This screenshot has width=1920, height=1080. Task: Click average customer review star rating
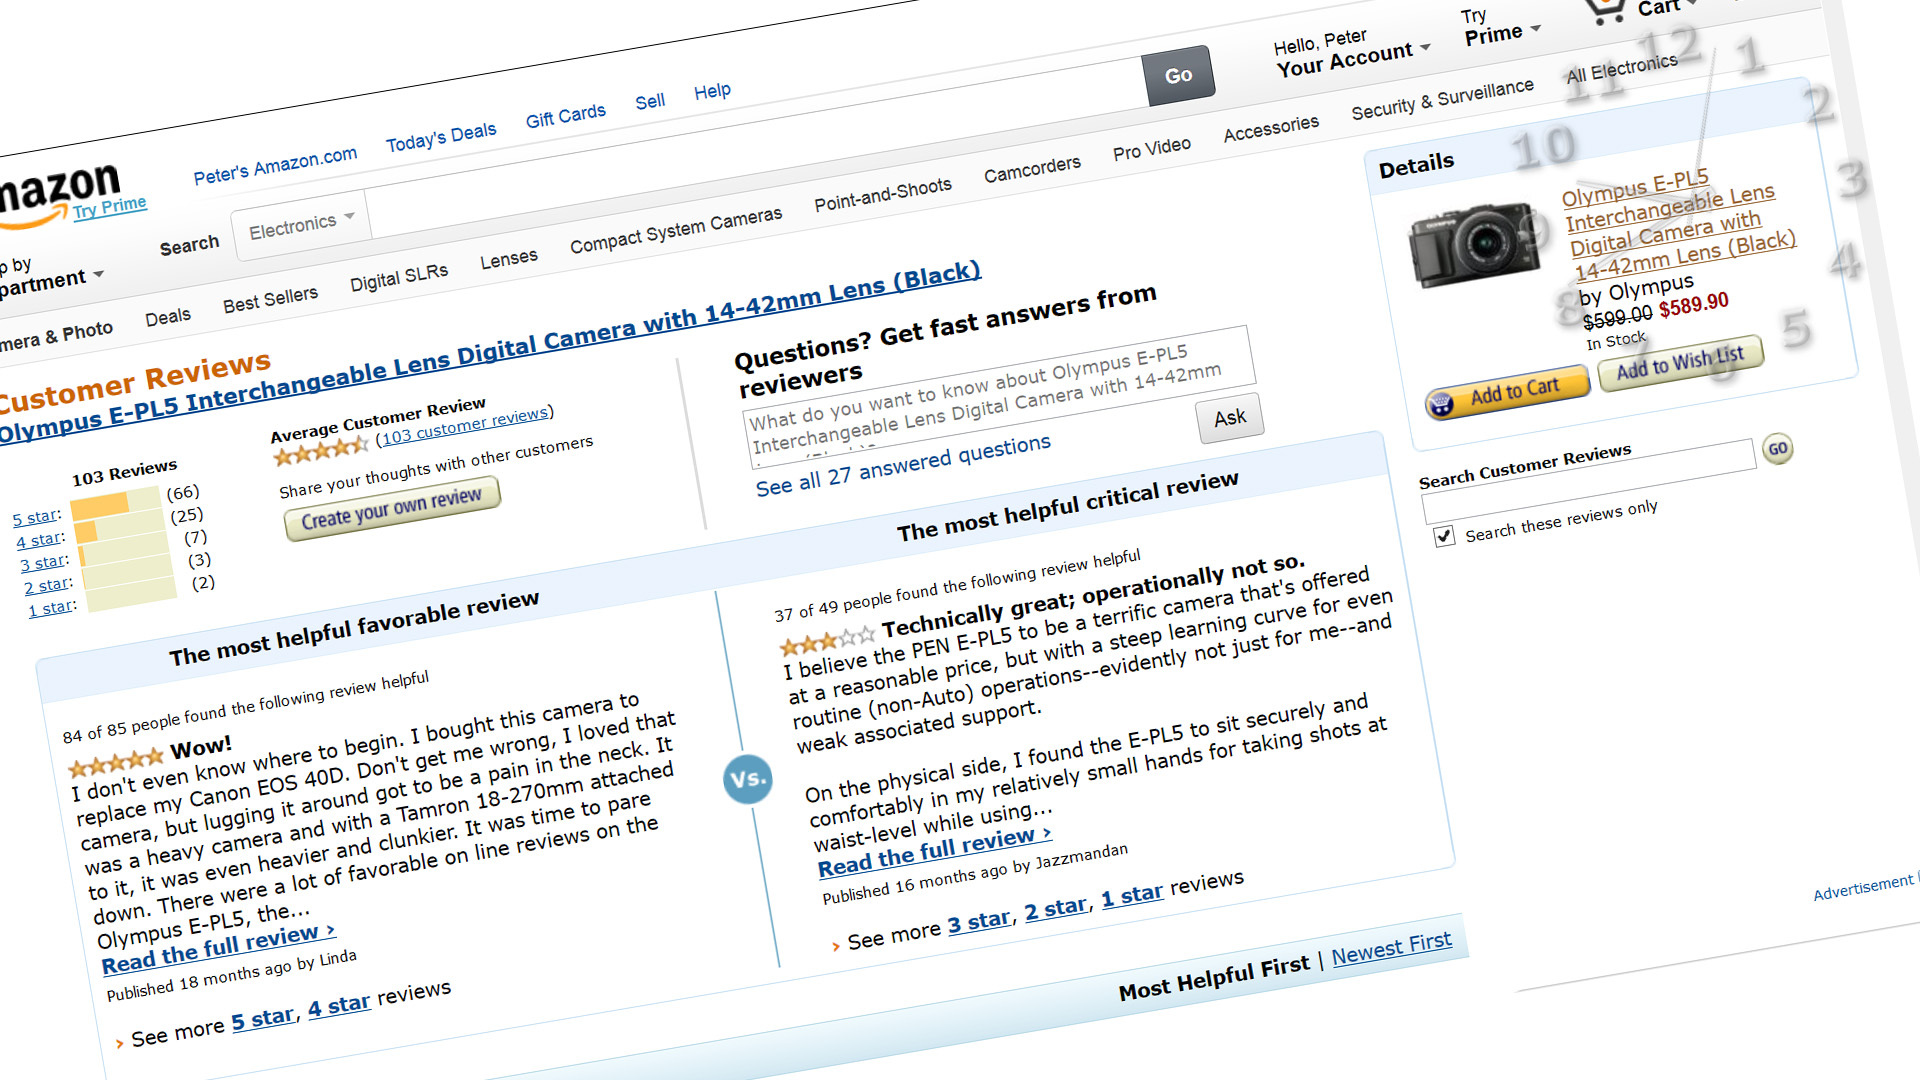(321, 451)
